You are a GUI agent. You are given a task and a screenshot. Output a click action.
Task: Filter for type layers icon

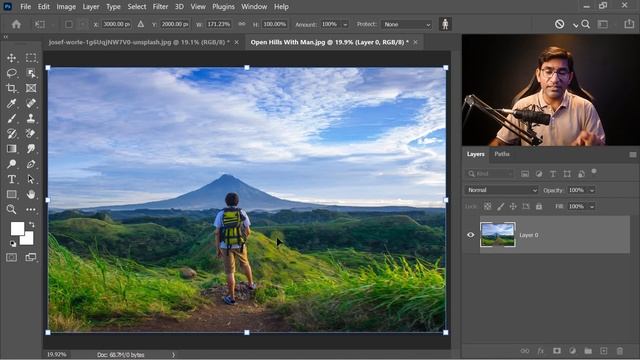pos(553,174)
